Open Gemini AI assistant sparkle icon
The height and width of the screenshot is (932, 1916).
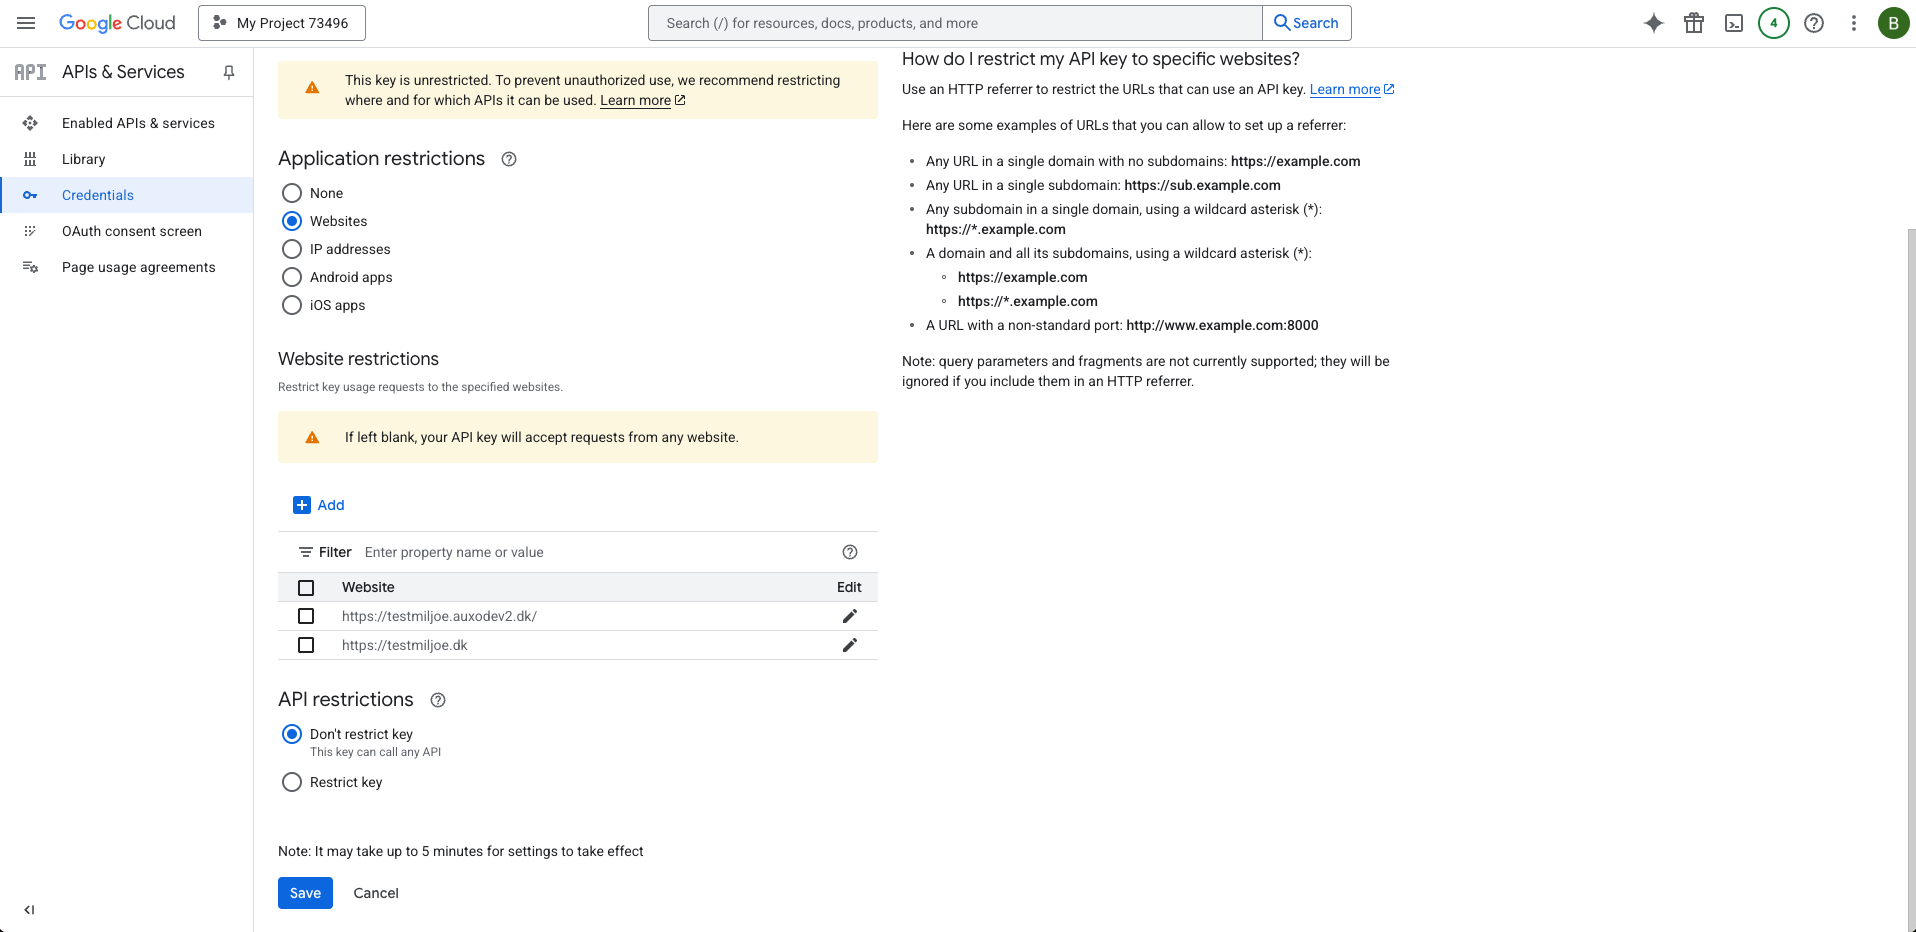(x=1654, y=23)
